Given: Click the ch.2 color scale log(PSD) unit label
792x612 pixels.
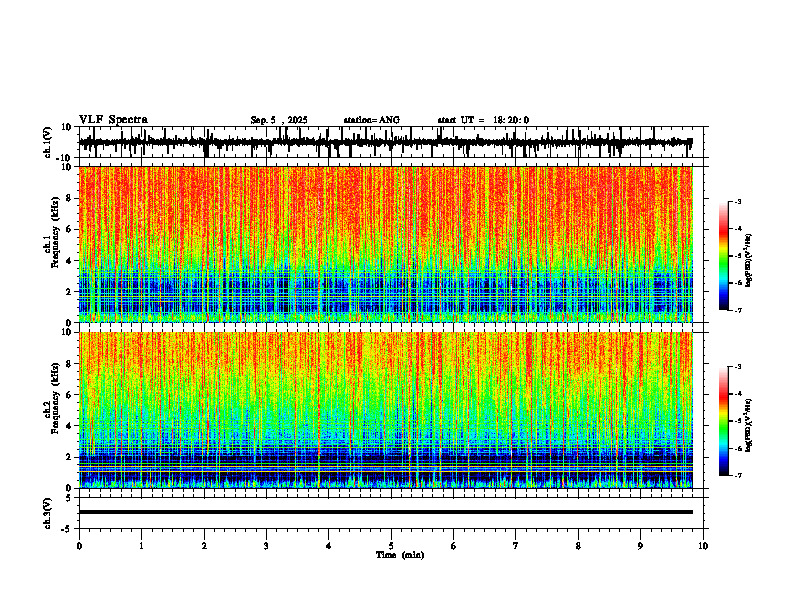Looking at the screenshot, I should point(749,424).
